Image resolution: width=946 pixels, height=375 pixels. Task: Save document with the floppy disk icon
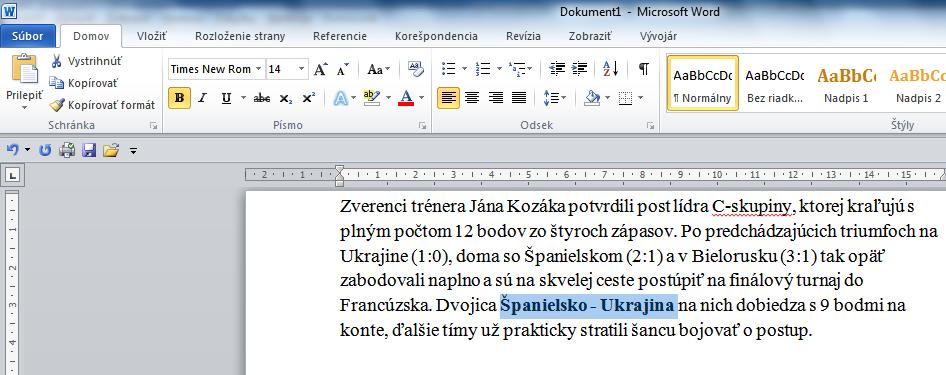tap(89, 150)
